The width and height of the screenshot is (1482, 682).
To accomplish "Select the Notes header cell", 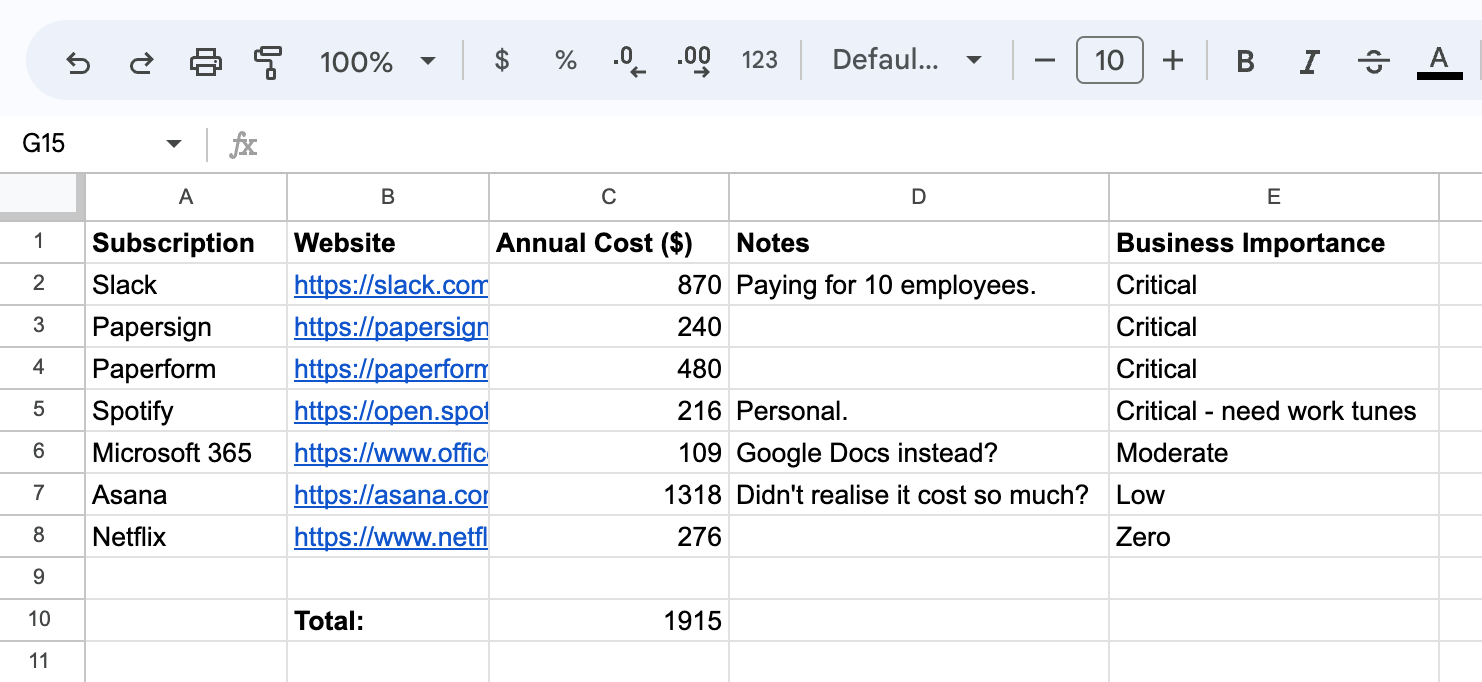I will [919, 243].
